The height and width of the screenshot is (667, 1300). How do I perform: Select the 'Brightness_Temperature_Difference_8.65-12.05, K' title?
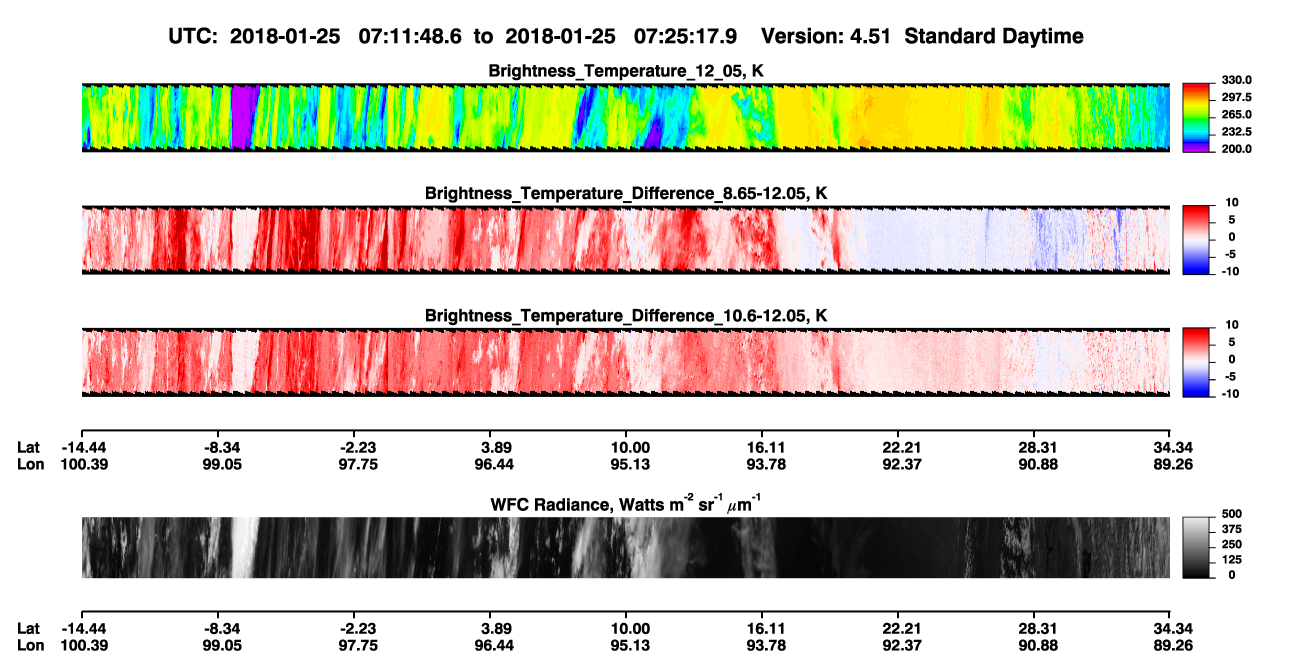coord(626,192)
